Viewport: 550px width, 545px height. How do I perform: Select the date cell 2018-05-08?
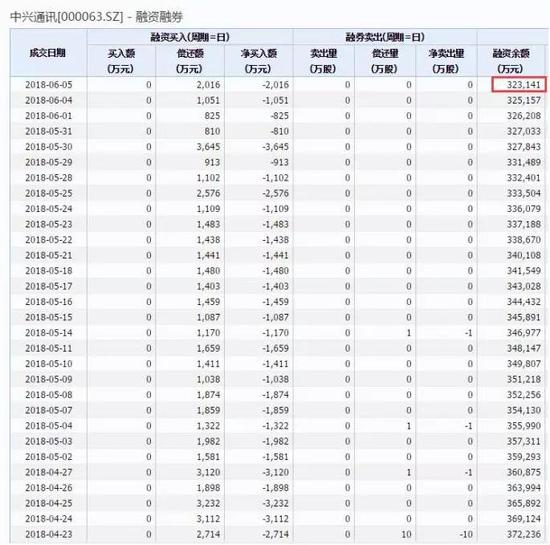[48, 395]
